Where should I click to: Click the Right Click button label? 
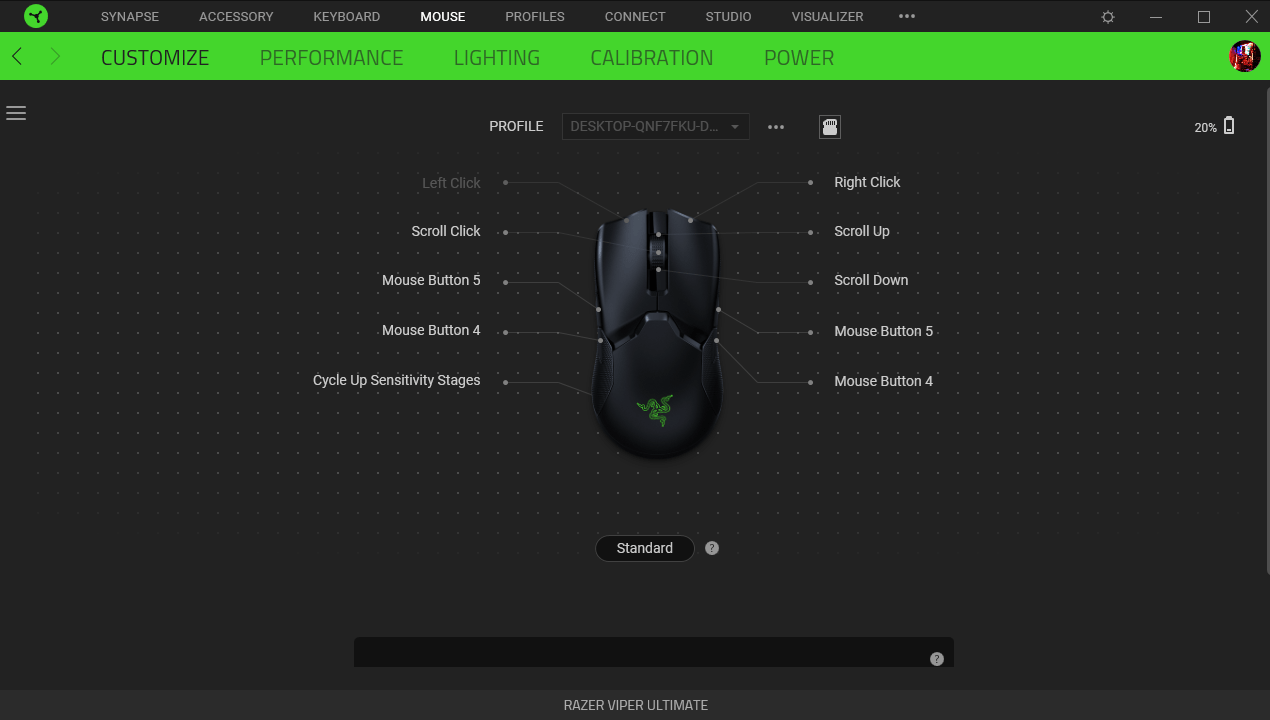click(868, 182)
